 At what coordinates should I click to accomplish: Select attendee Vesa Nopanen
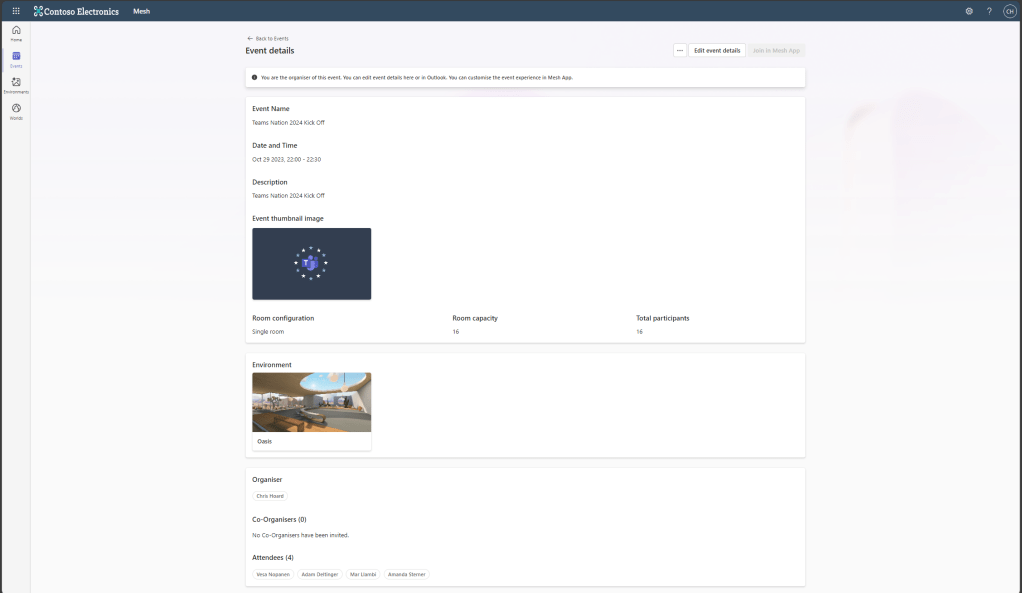coord(274,575)
